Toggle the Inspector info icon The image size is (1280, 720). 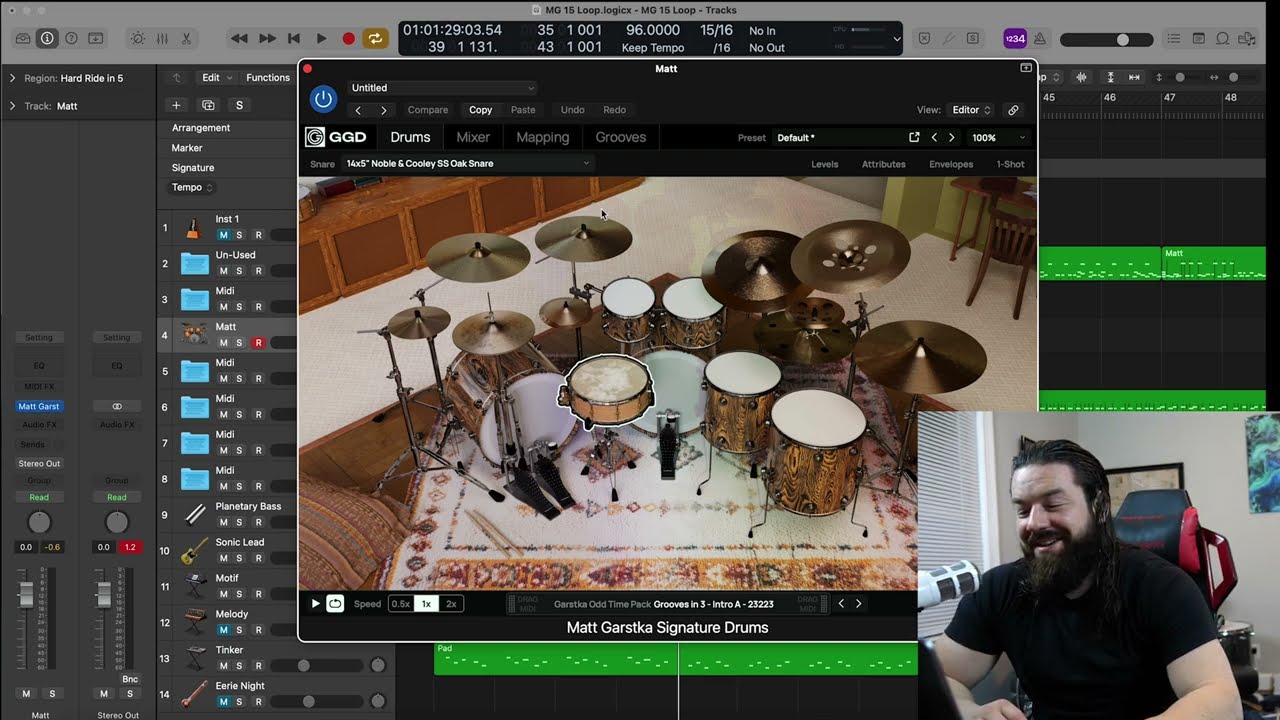(x=47, y=38)
